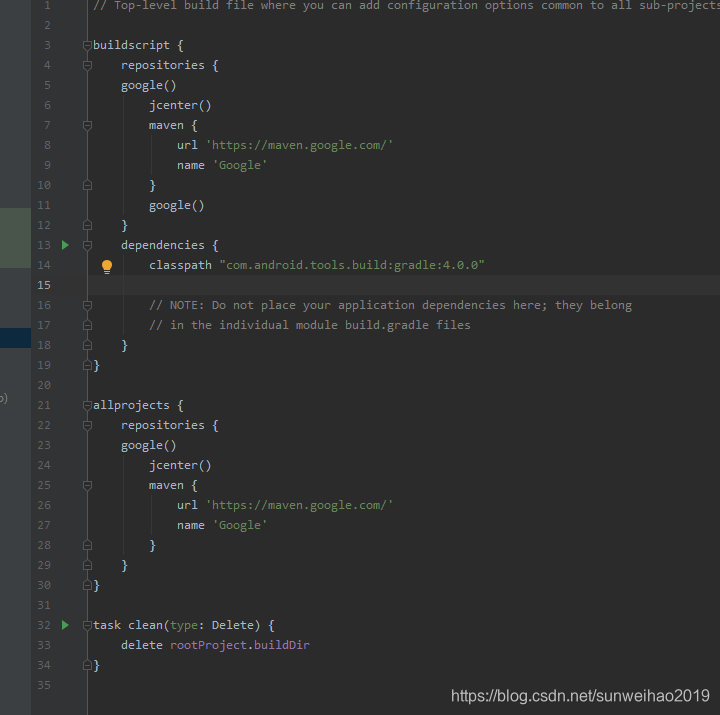
Task: Click the closing fold marker on line 28
Action: pyautogui.click(x=87, y=545)
